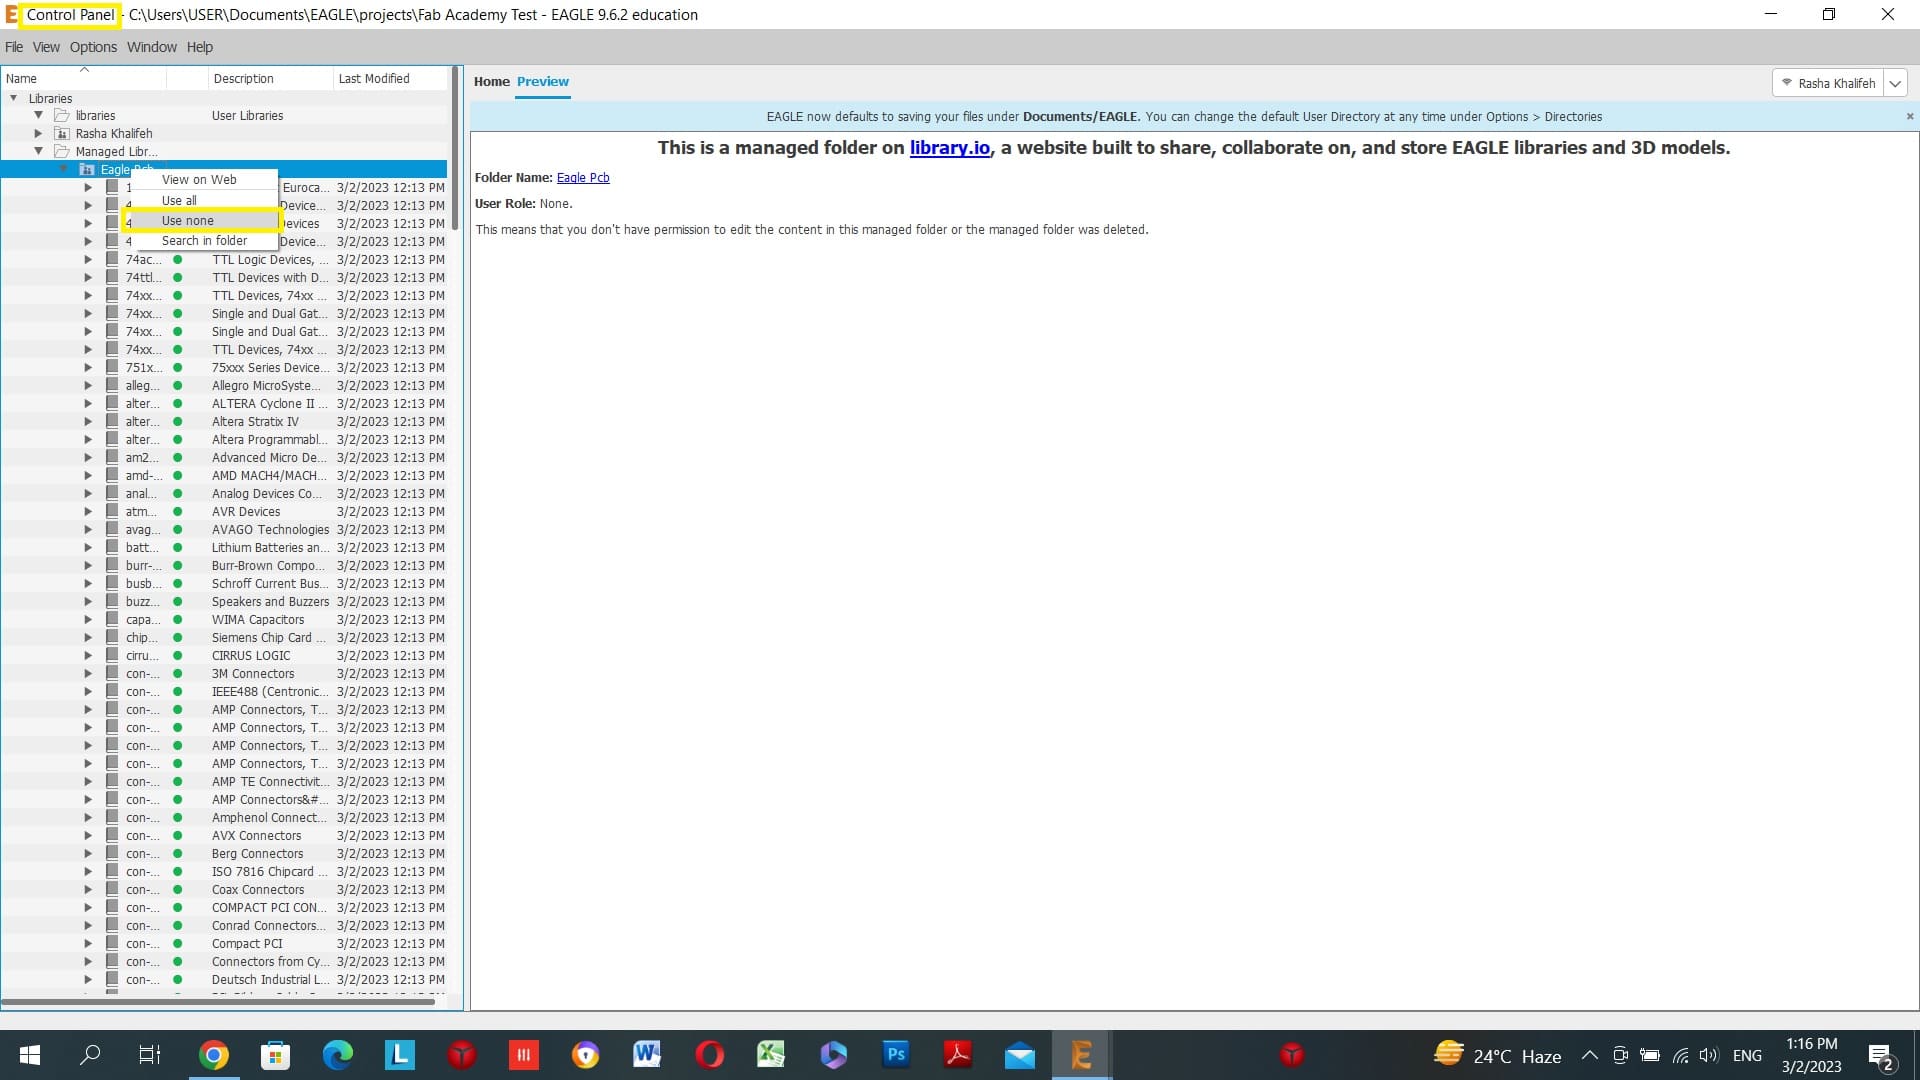Open Microsoft Word from the taskbar

click(647, 1055)
